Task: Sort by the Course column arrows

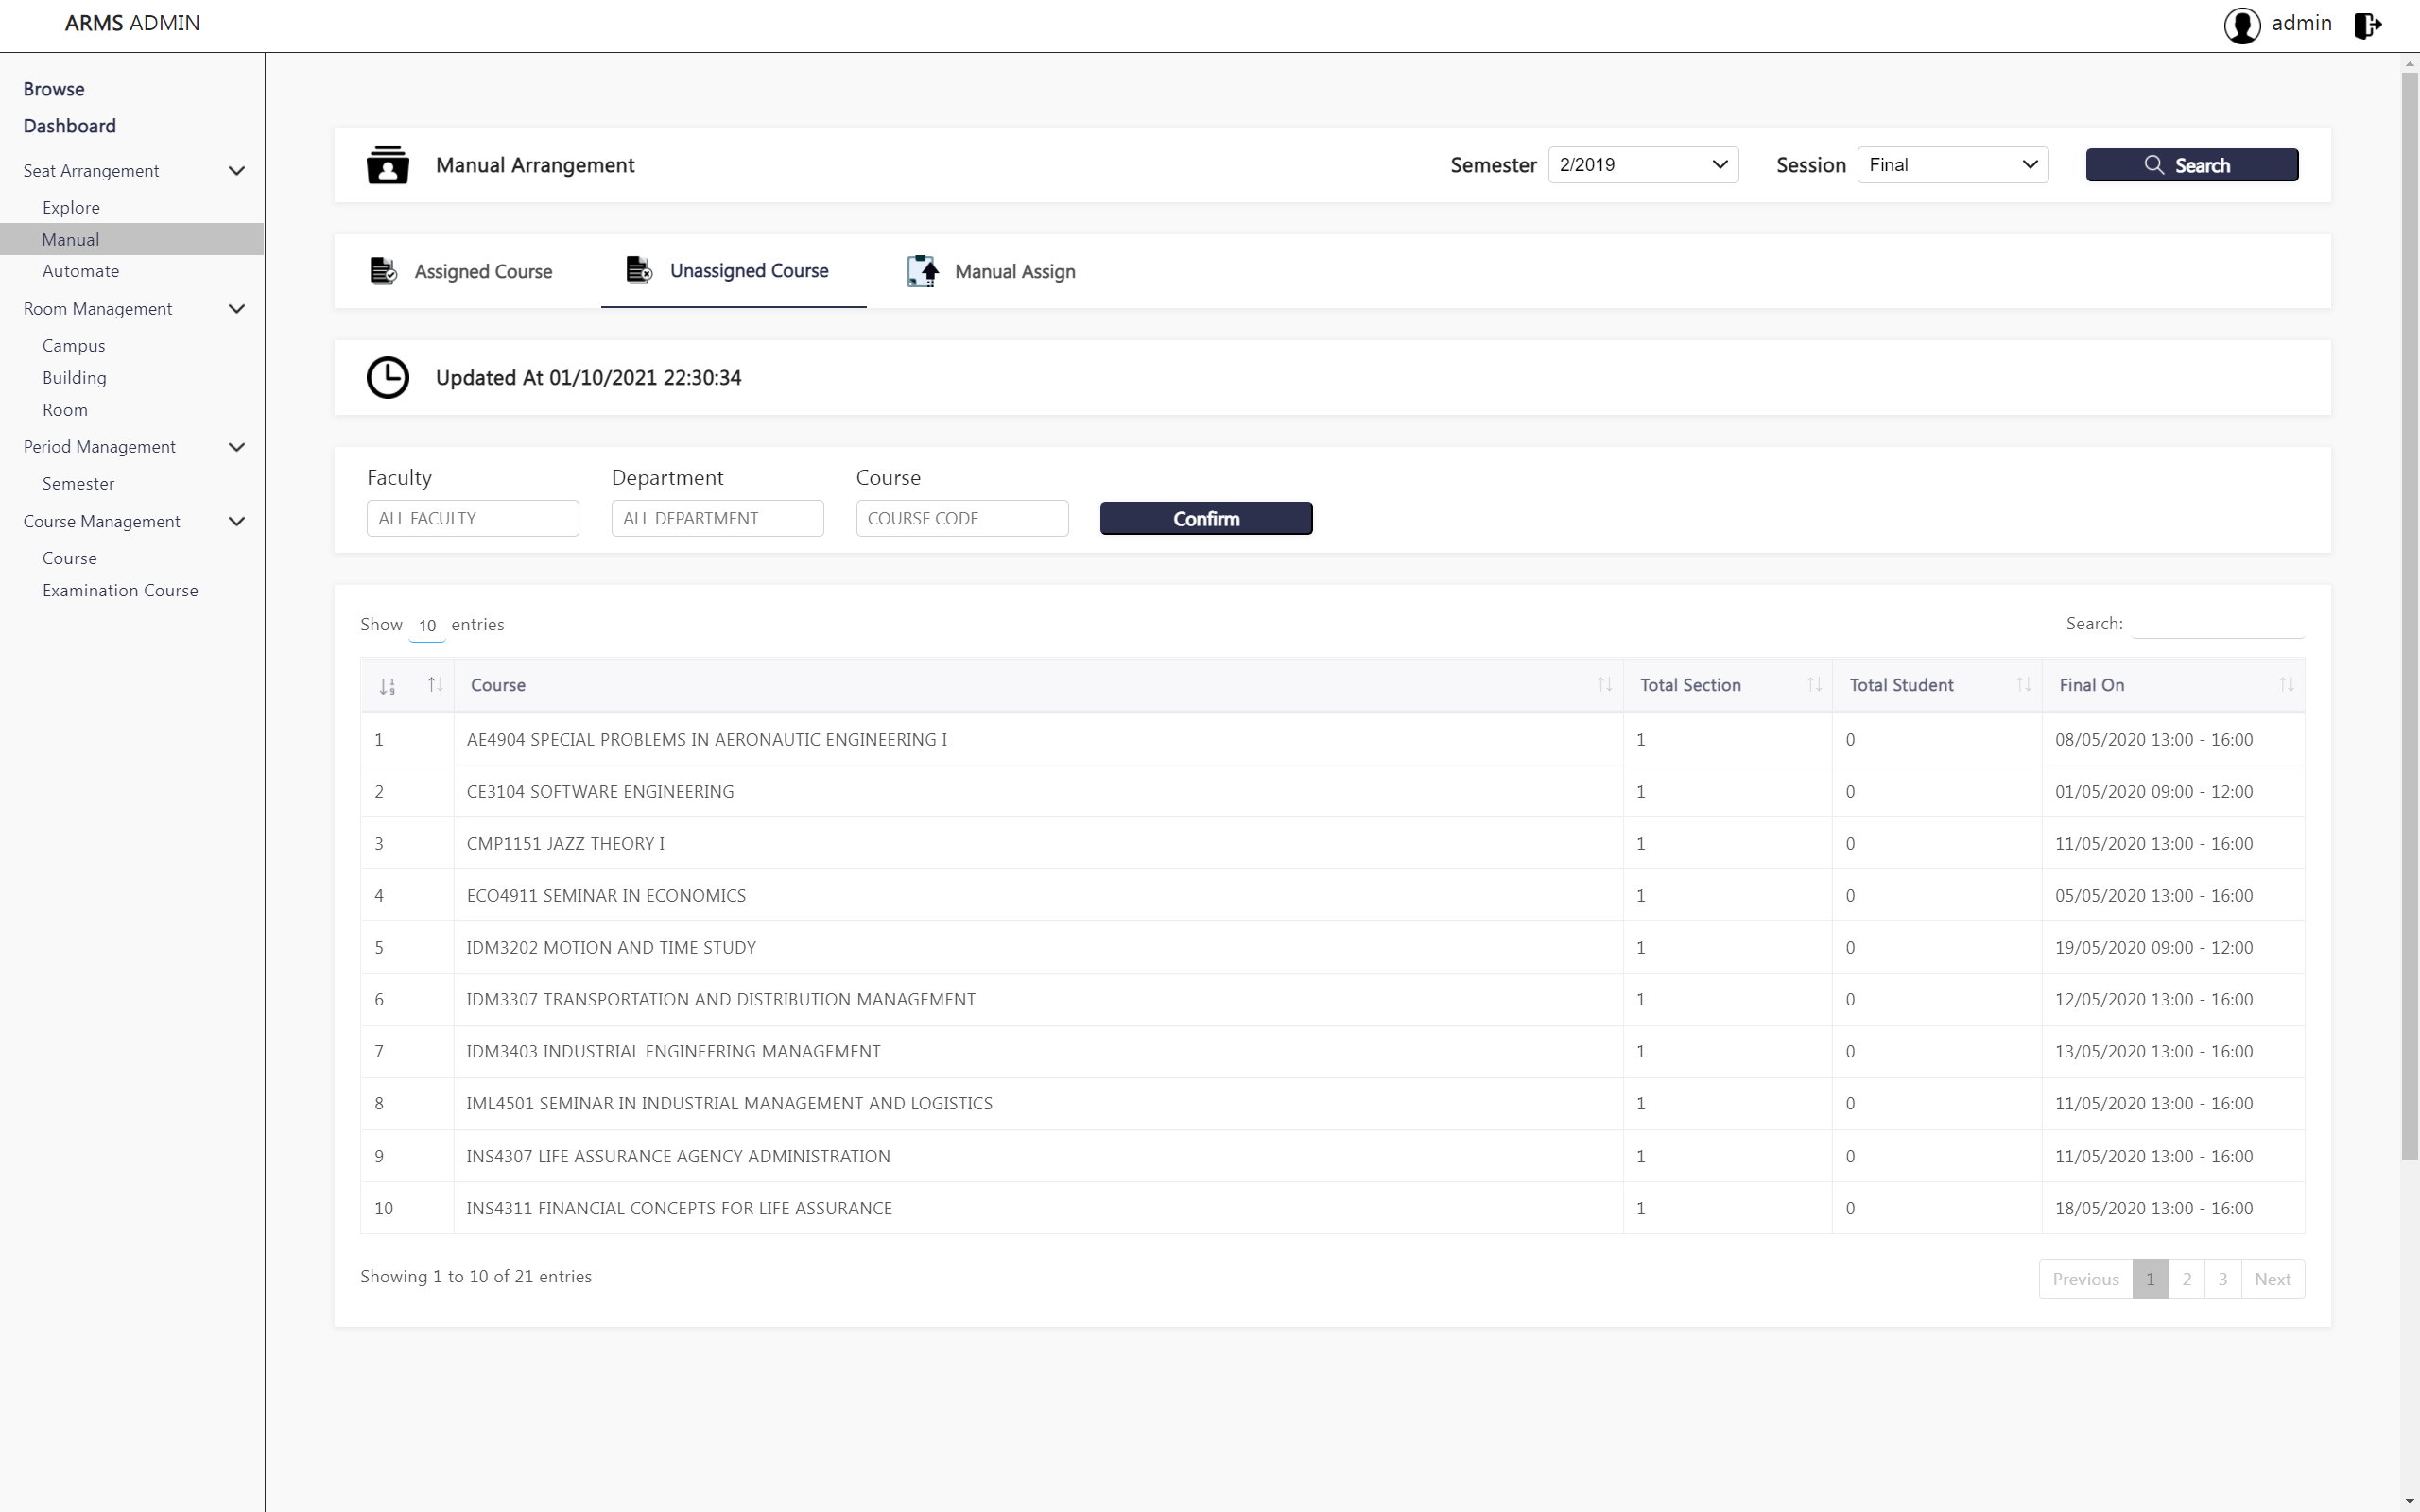Action: click(x=1604, y=685)
